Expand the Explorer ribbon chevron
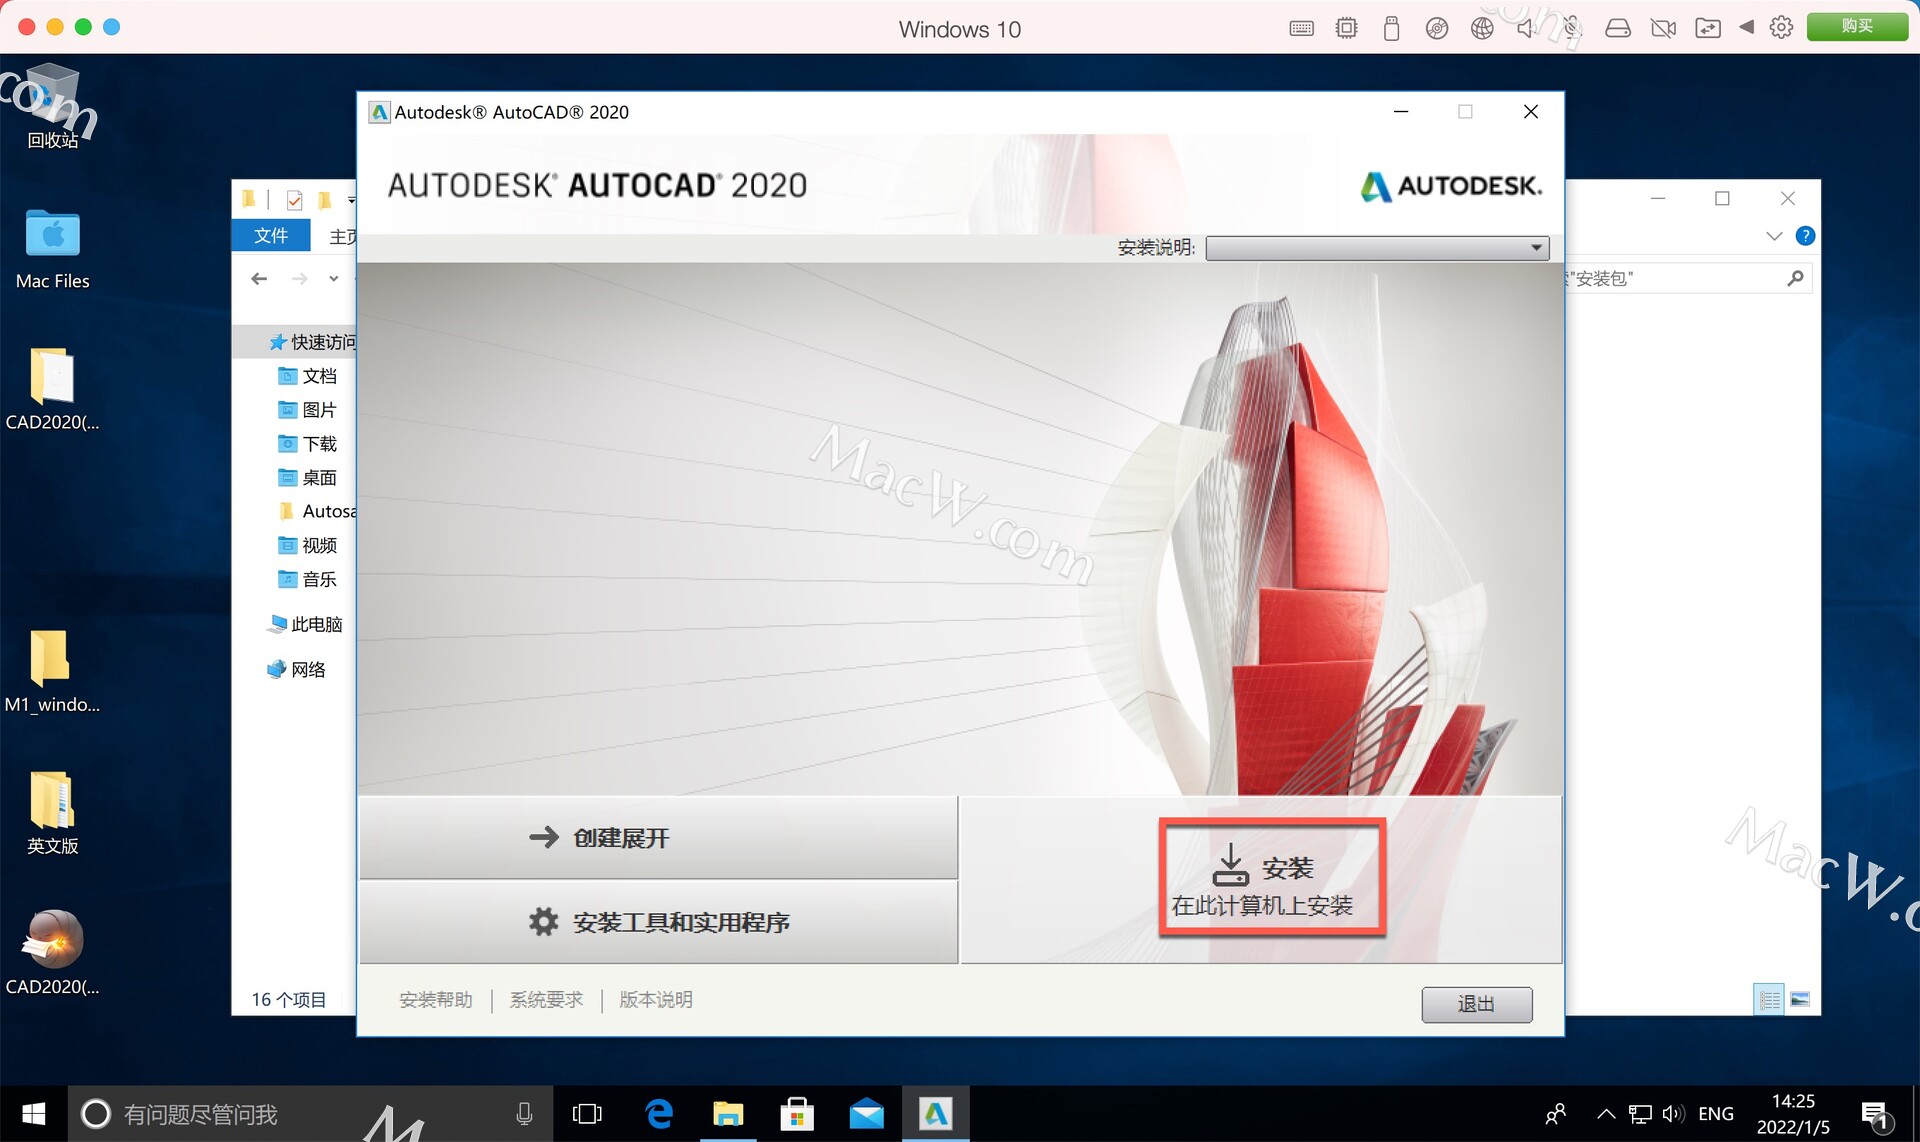 (x=1774, y=236)
